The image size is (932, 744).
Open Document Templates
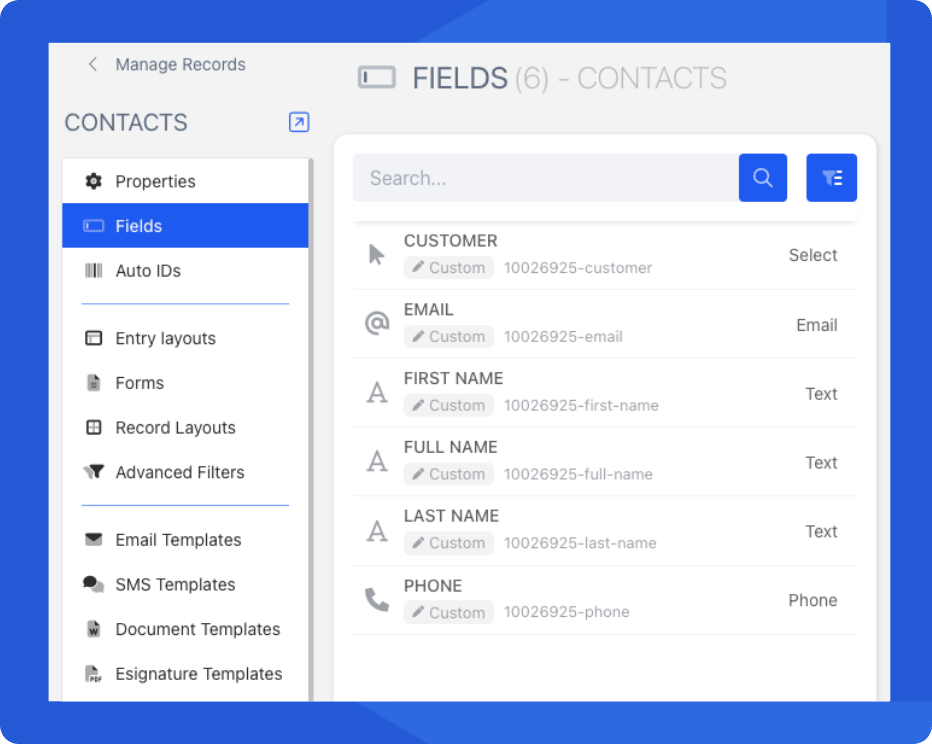(185, 629)
